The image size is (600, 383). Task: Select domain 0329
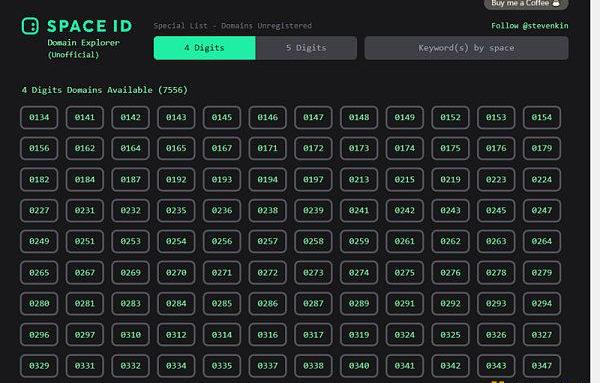39,366
